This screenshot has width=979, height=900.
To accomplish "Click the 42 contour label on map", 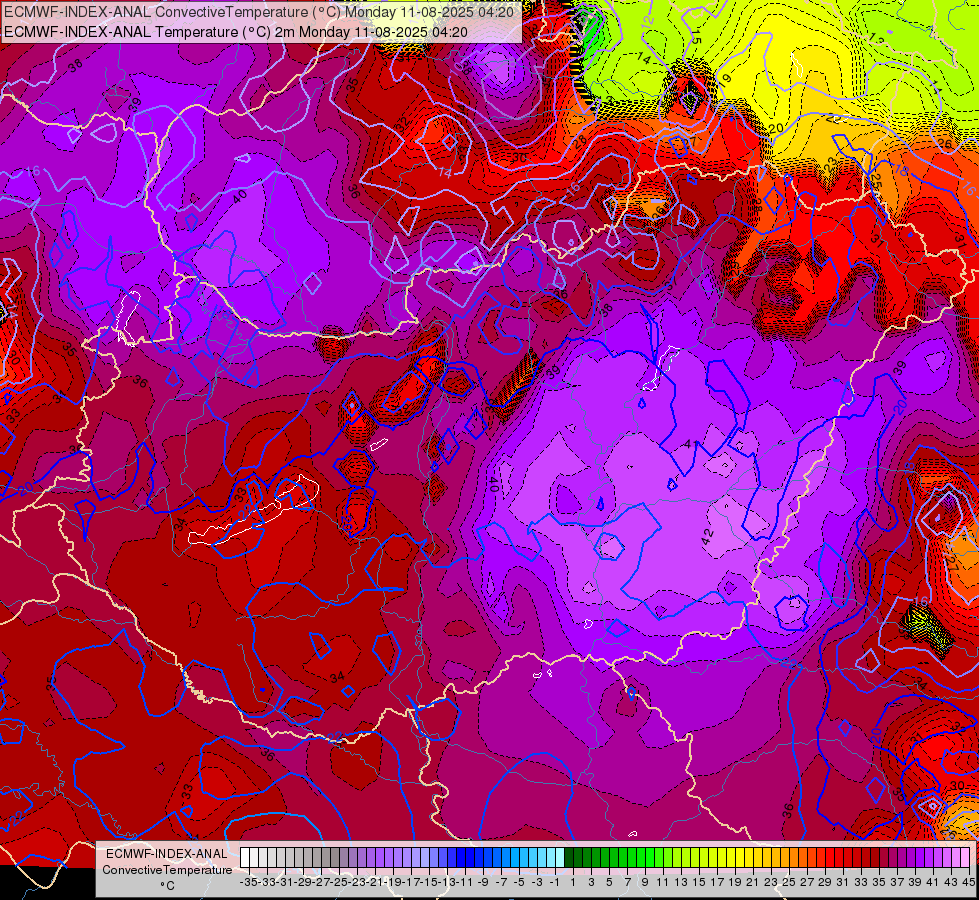I will (x=708, y=536).
